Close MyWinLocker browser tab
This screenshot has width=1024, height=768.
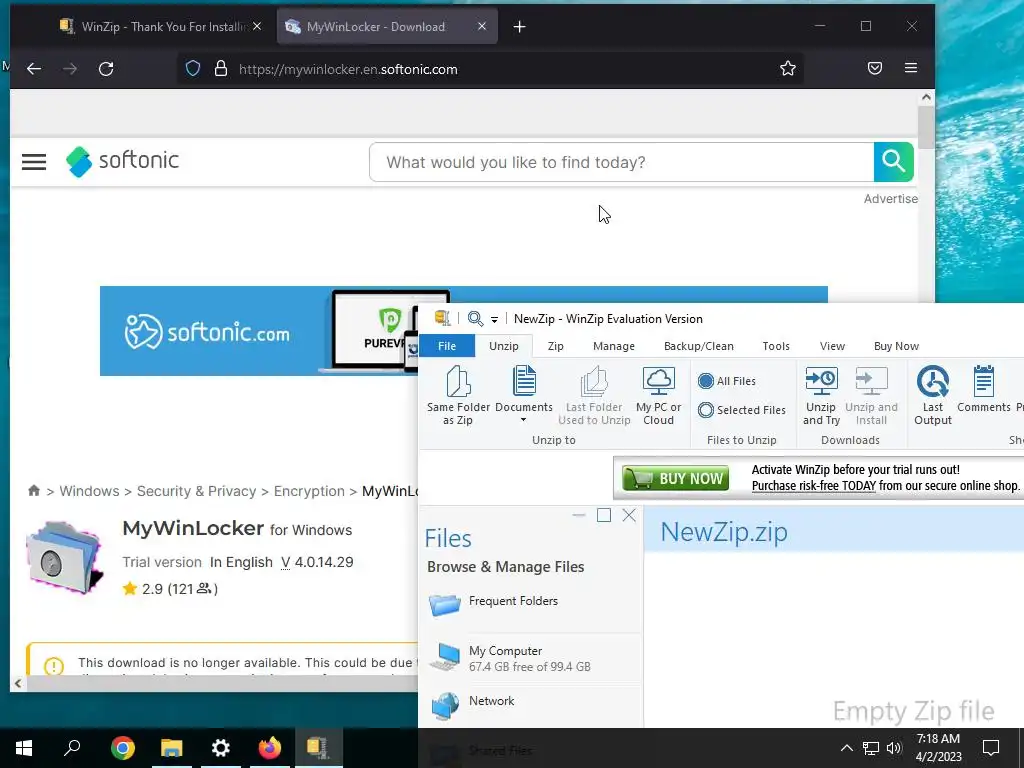482,26
